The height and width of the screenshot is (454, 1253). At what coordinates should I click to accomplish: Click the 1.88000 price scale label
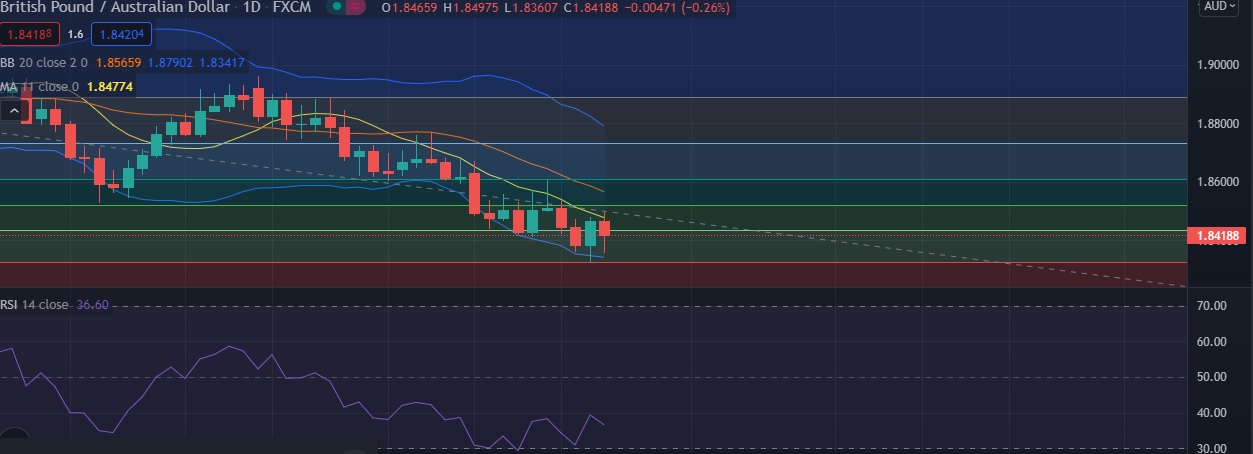pyautogui.click(x=1220, y=124)
